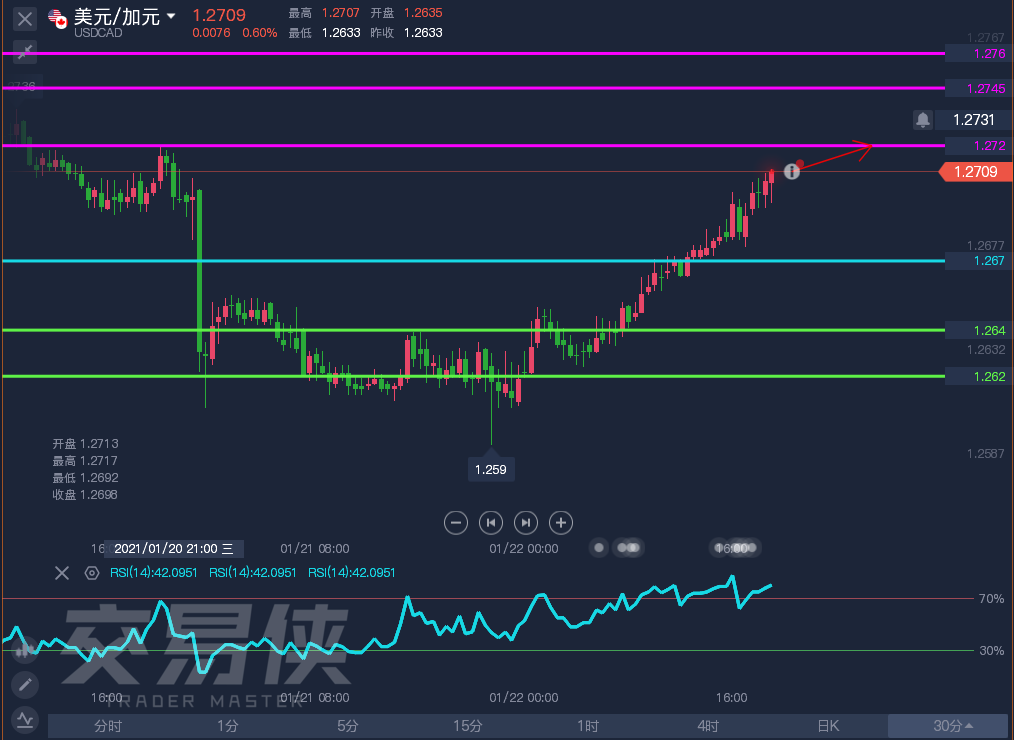The image size is (1014, 740).
Task: Jump to the chart start with the skip-back button
Action: click(491, 523)
